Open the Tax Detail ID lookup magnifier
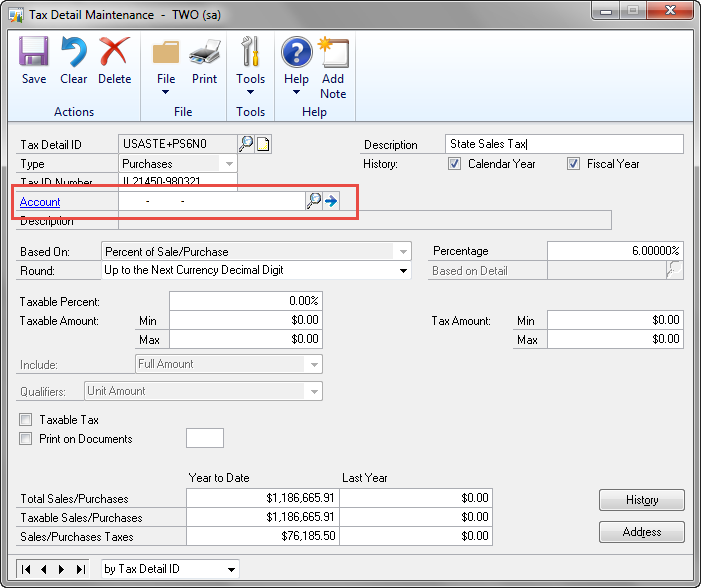 [x=246, y=144]
